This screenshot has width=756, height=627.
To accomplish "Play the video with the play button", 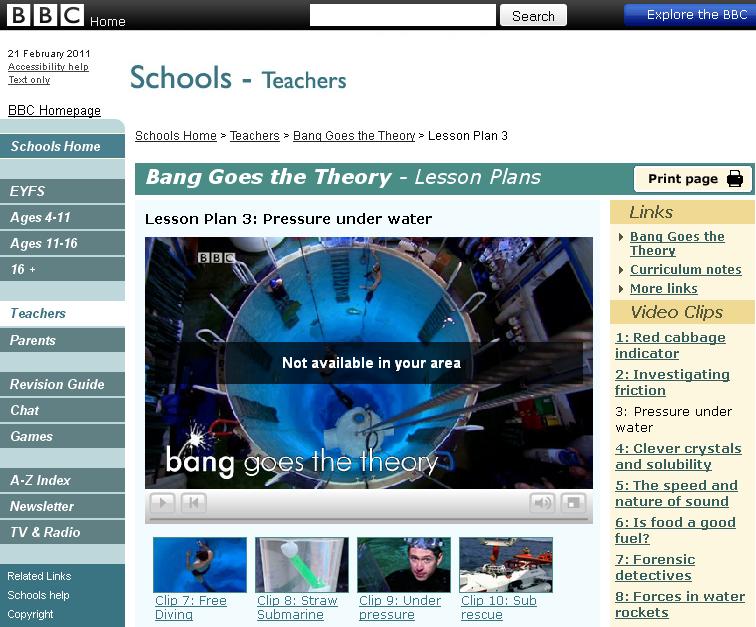I will point(162,503).
